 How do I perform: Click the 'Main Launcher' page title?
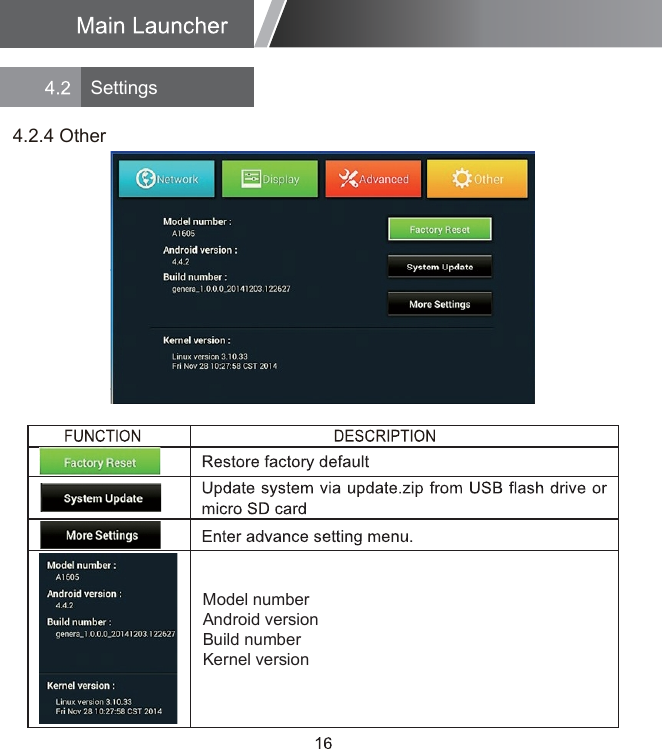click(152, 25)
